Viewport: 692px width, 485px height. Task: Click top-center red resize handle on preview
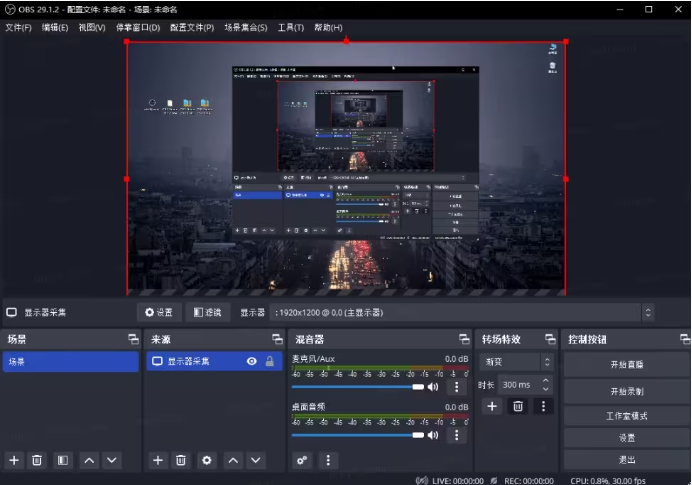coord(346,41)
